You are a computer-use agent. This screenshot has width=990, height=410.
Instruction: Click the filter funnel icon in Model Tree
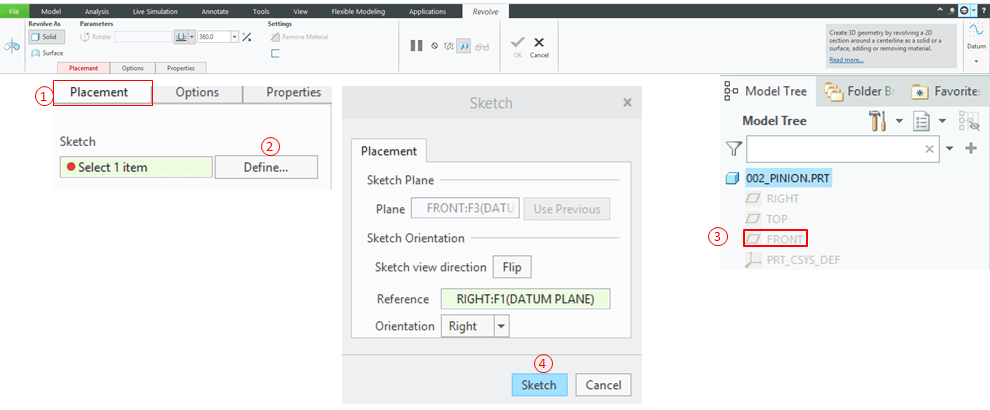[733, 149]
